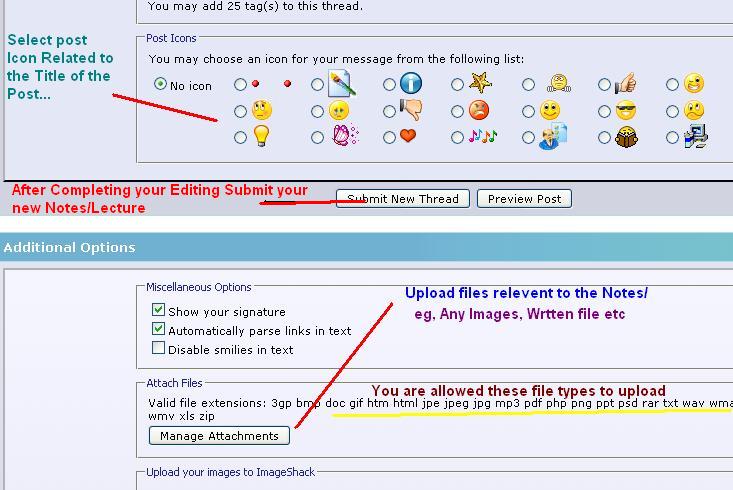Viewport: 733px width, 490px height.
Task: Click the crying smiley post icon
Action: (339, 110)
